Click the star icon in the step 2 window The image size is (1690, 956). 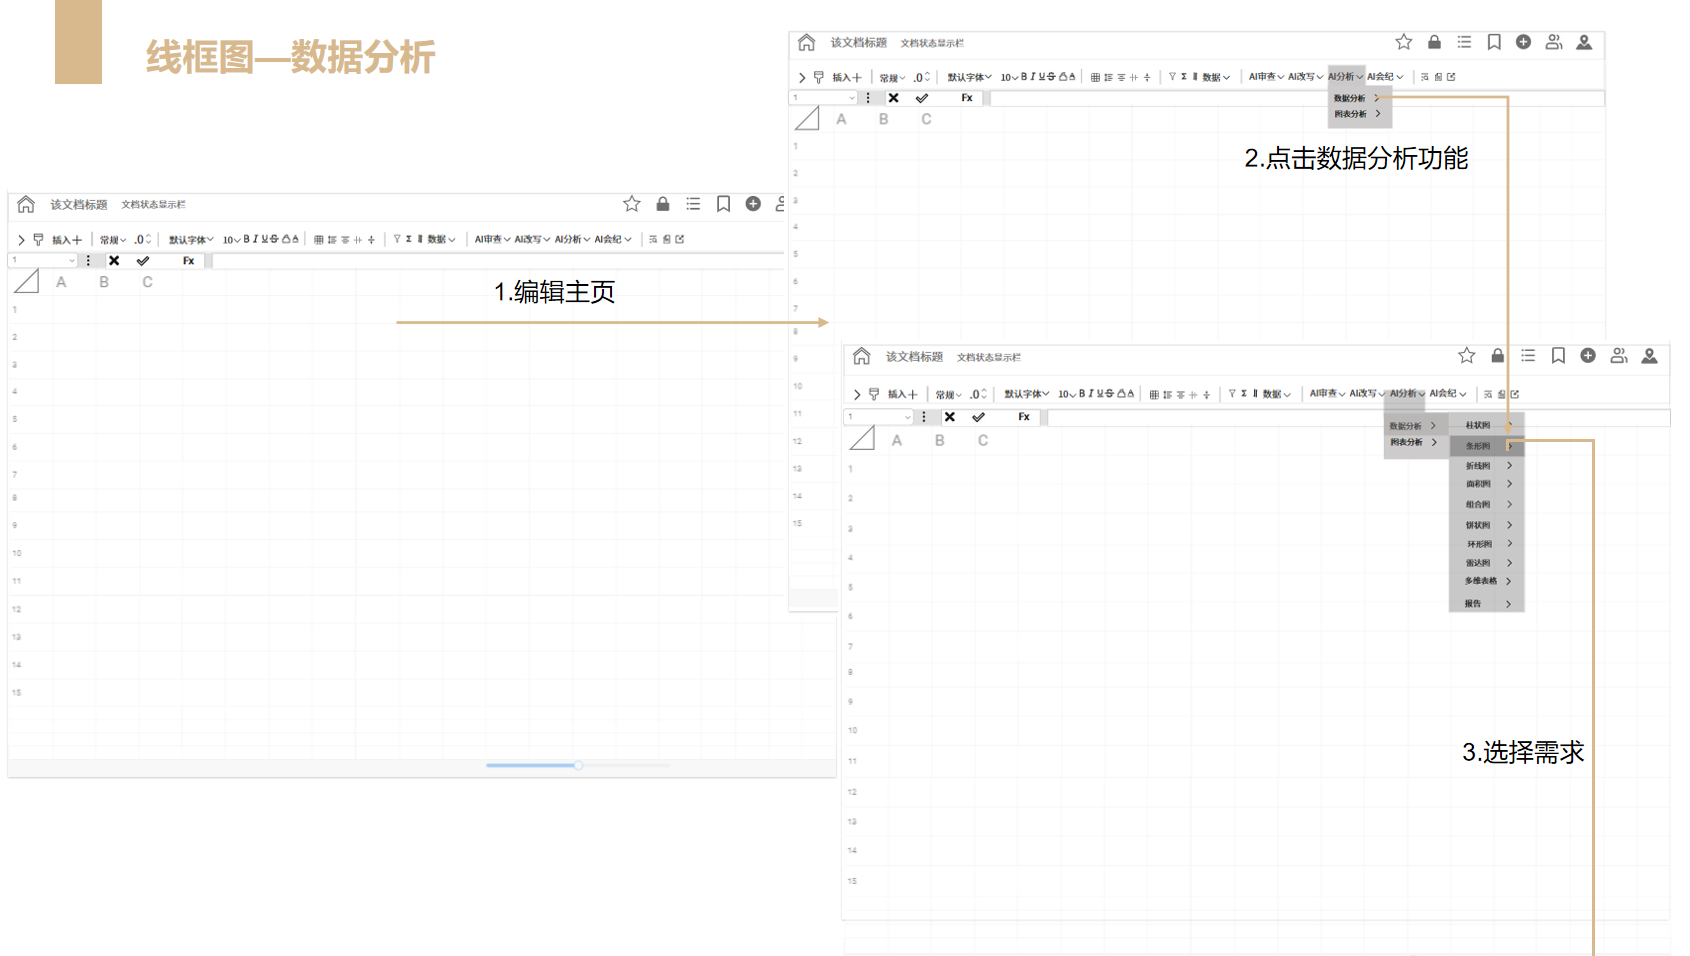pos(1404,42)
